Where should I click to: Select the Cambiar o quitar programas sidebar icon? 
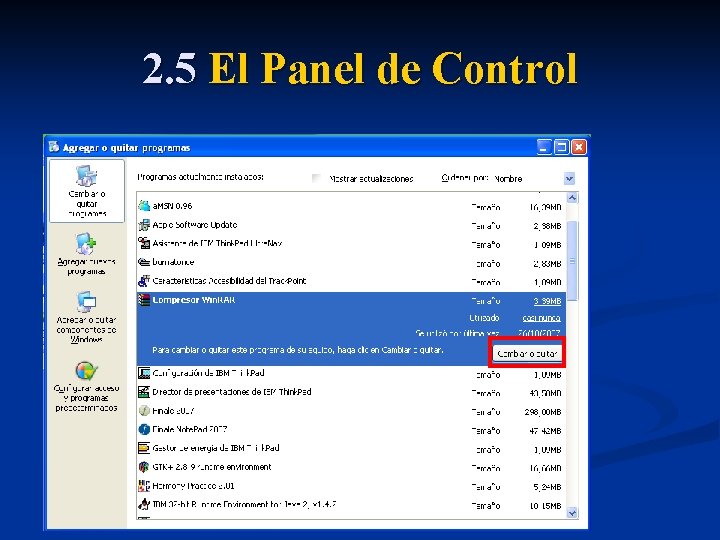click(86, 176)
